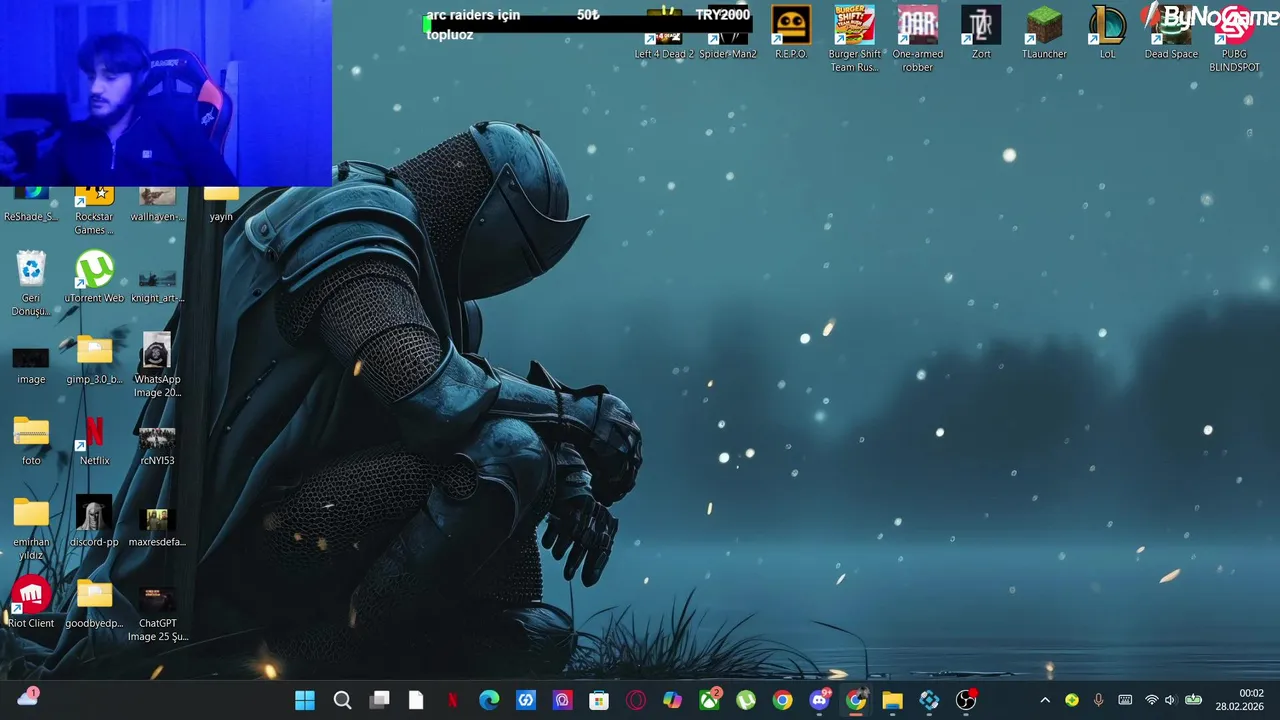Select the maxresdefa... image file
The image size is (1280, 720).
[x=157, y=527]
